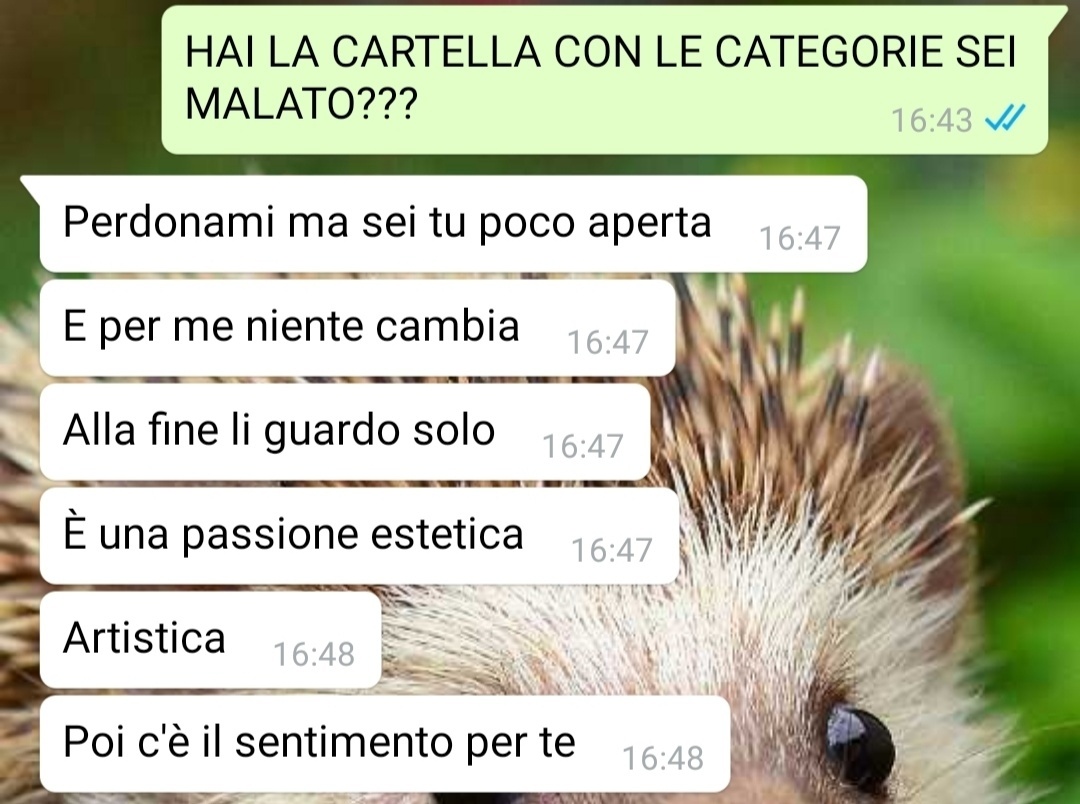The height and width of the screenshot is (804, 1080).
Task: Click the 16:47 time on 'E per me niente cambia'
Action: pyautogui.click(x=608, y=343)
